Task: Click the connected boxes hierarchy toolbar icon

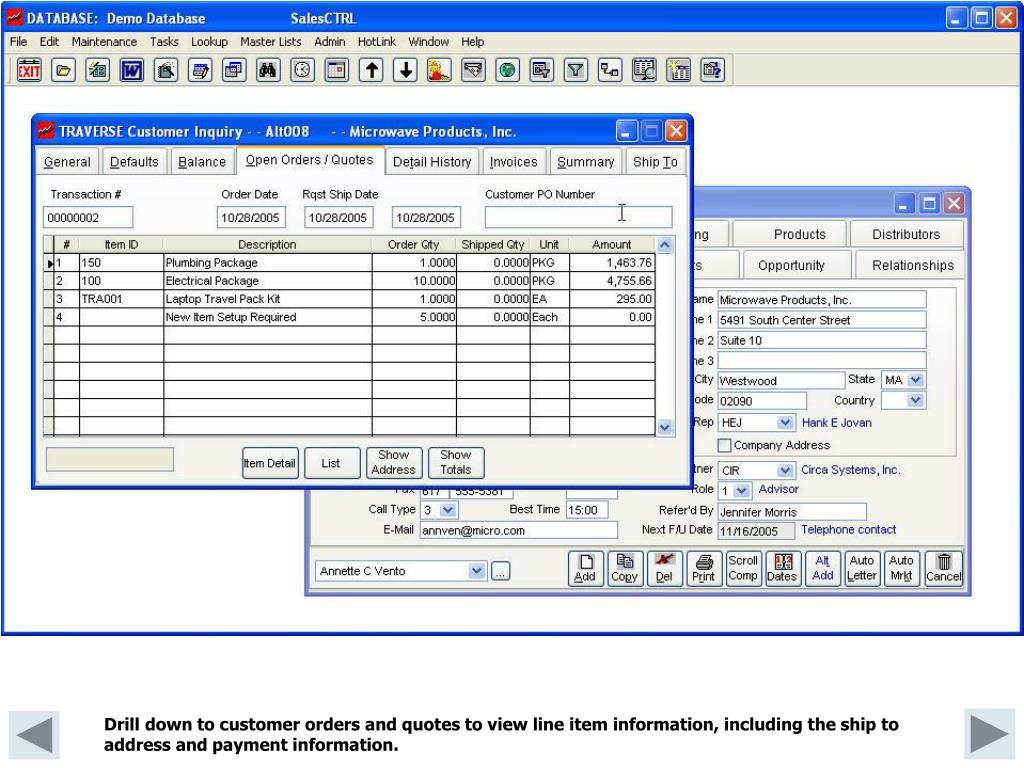Action: click(610, 70)
